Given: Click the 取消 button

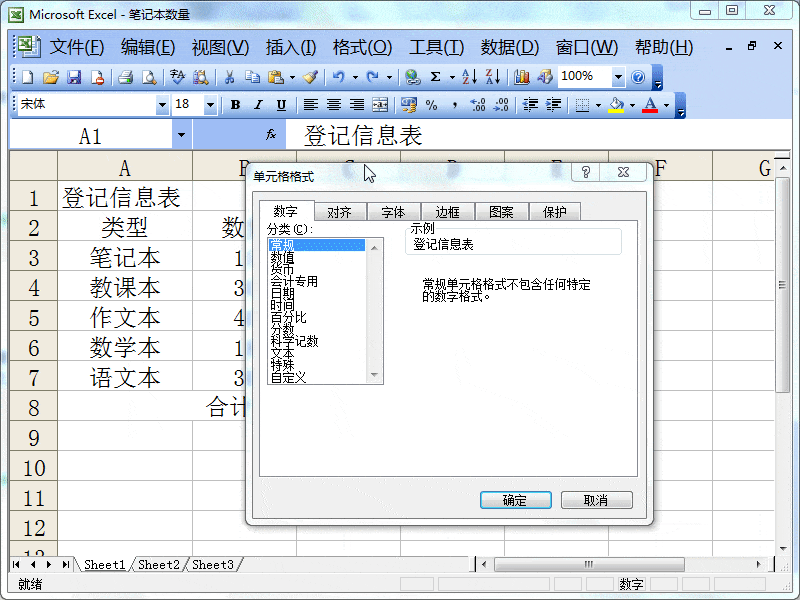Looking at the screenshot, I should 596,499.
